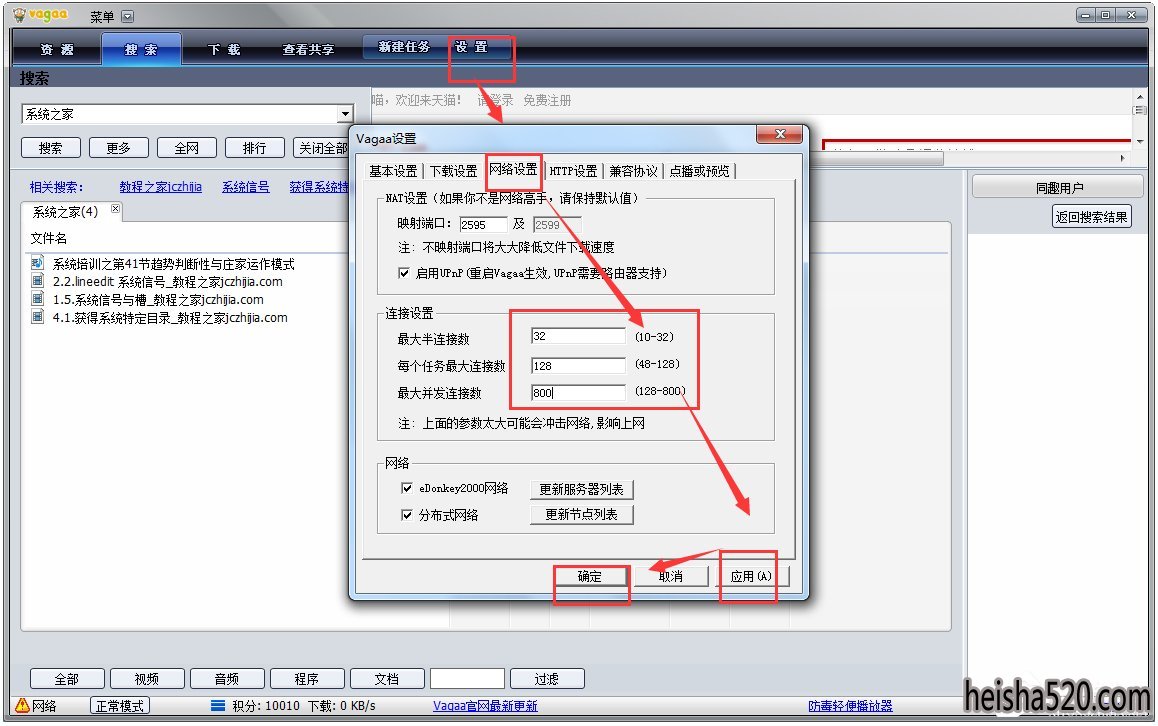Filter results by 文档

tap(386, 679)
